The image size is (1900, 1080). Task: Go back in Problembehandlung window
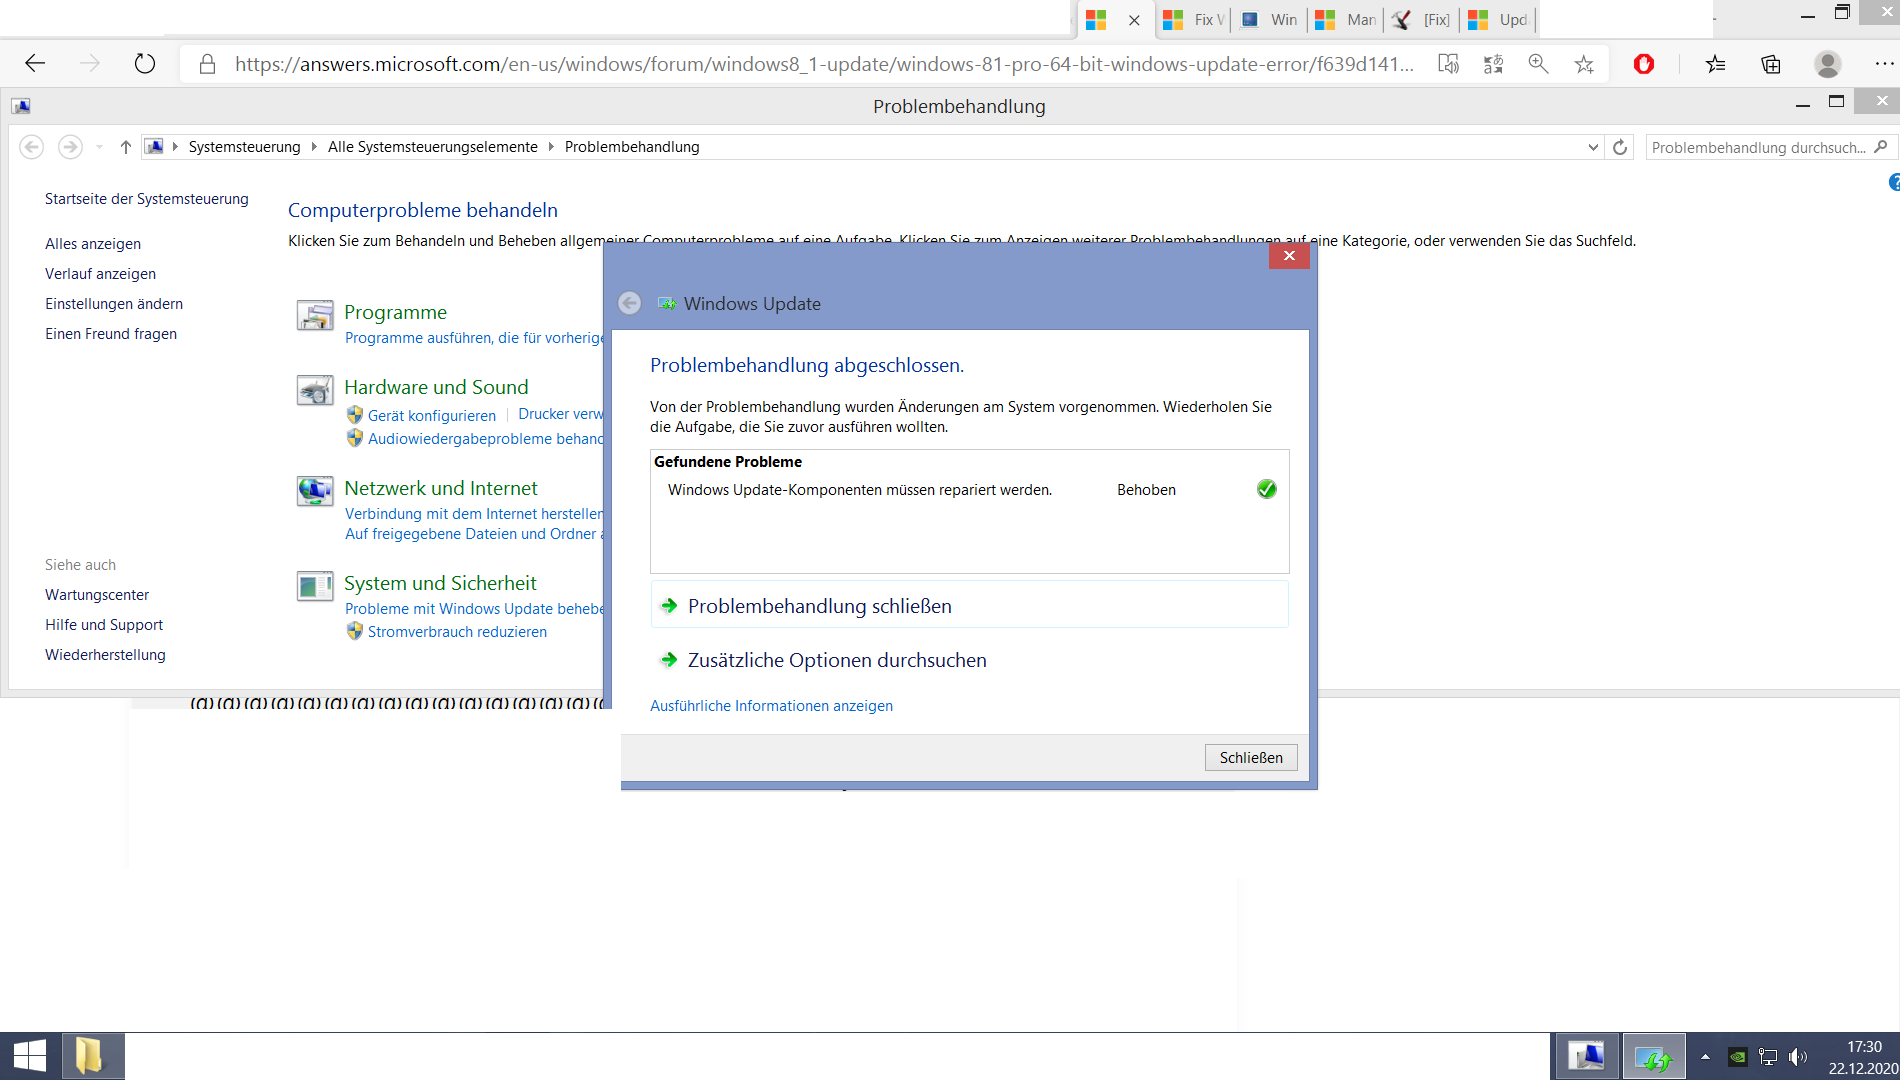pos(31,147)
